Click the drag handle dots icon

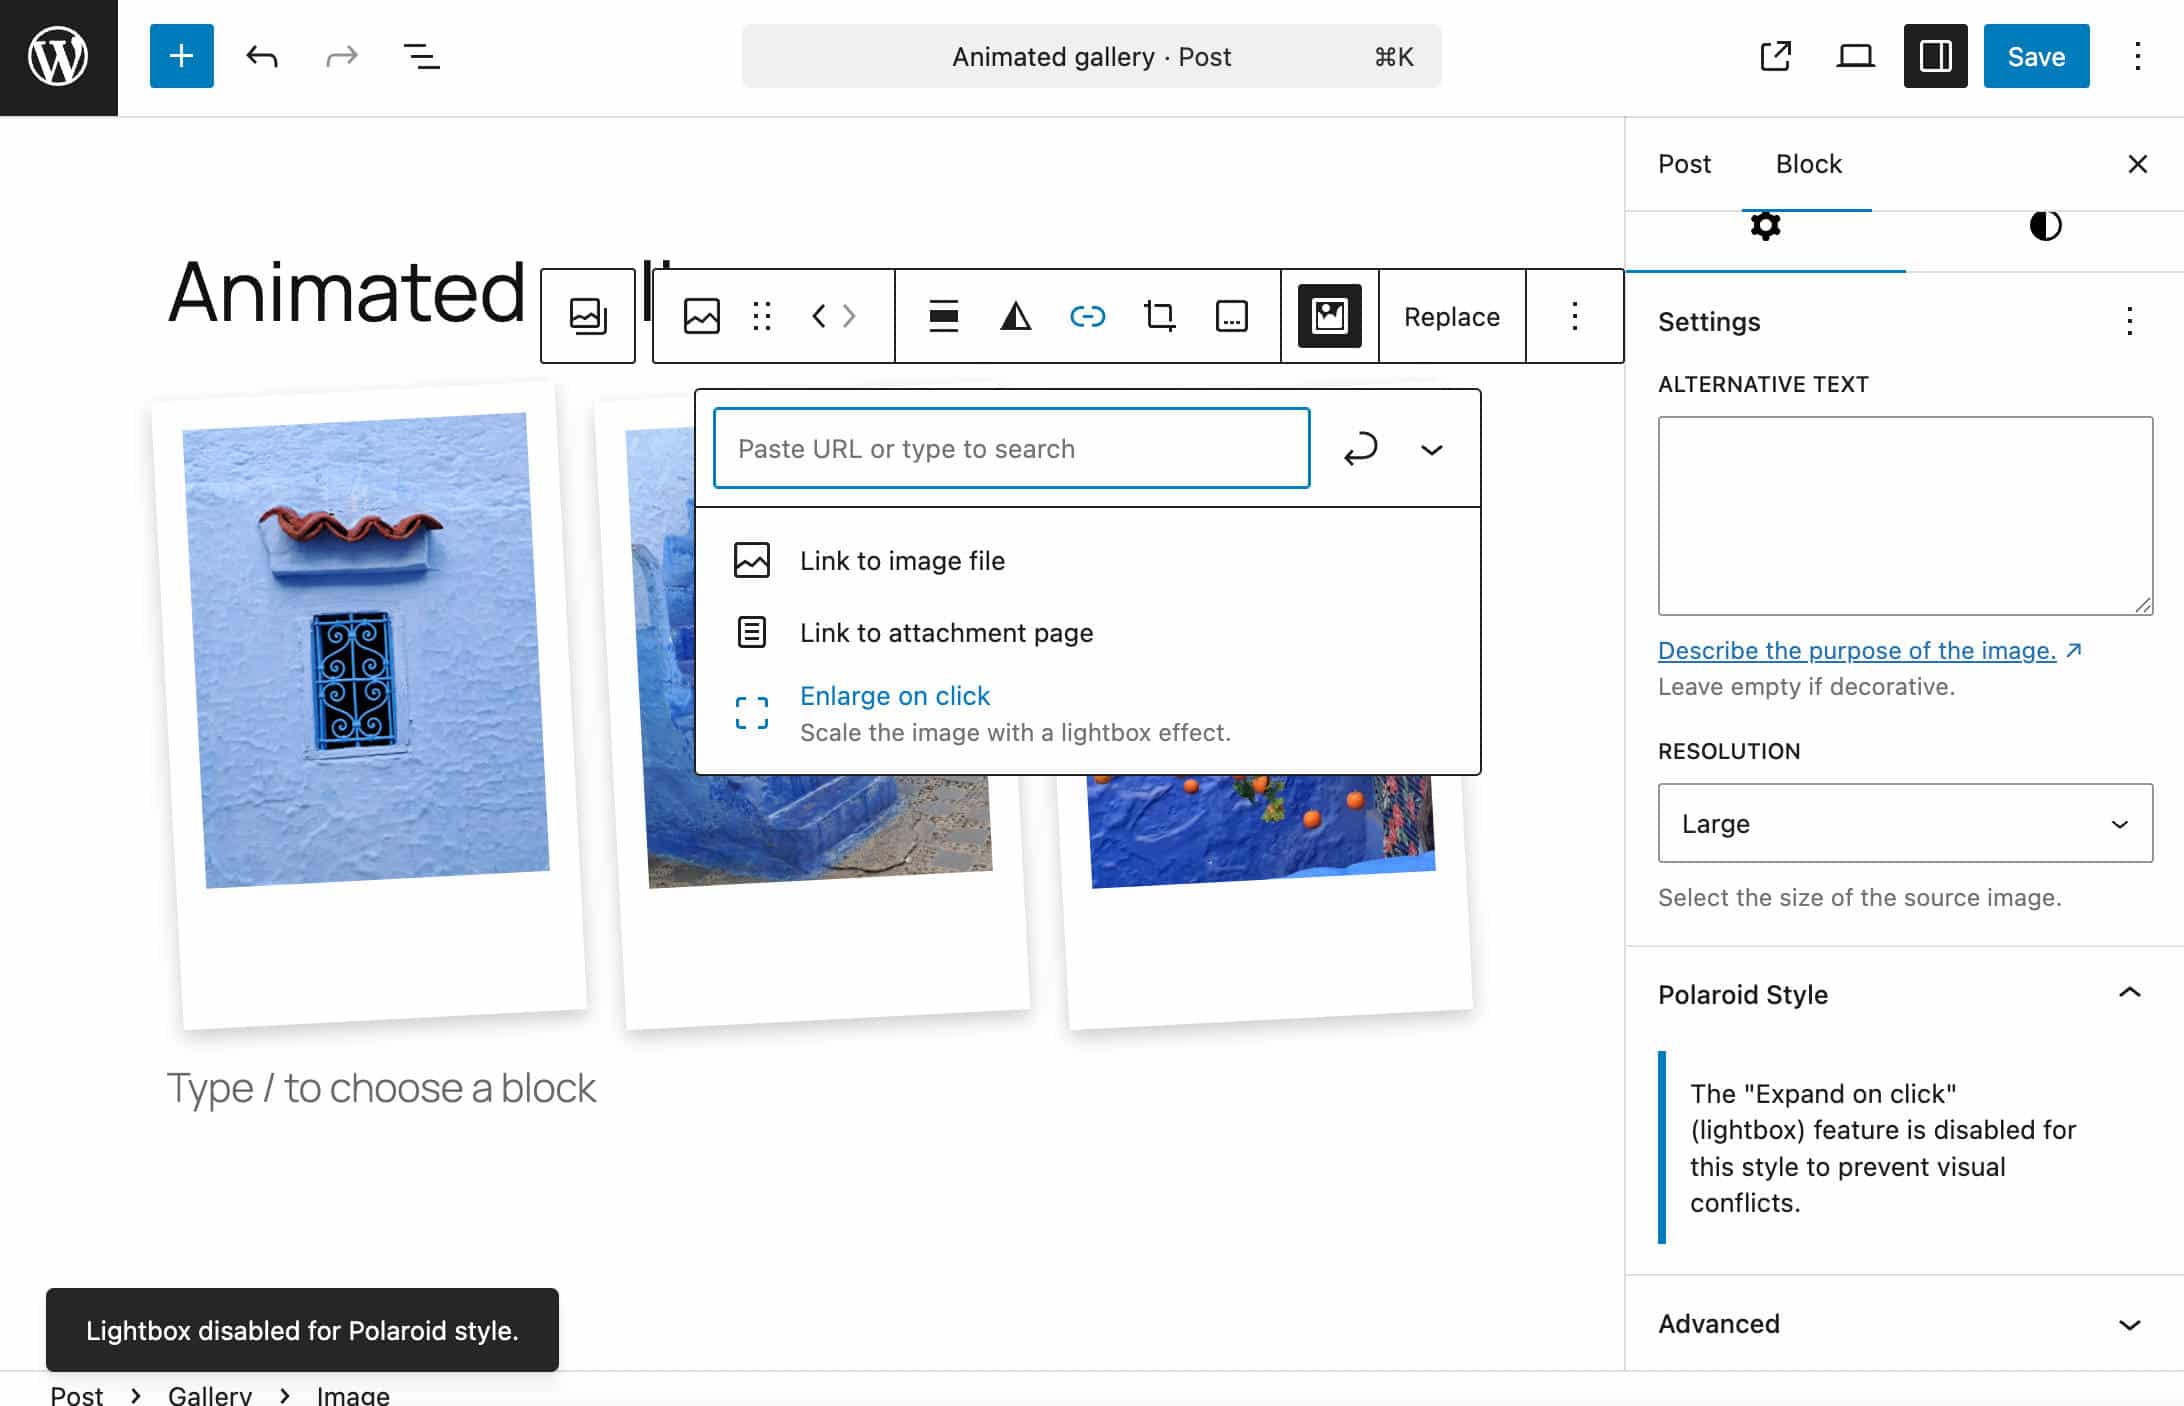(762, 316)
